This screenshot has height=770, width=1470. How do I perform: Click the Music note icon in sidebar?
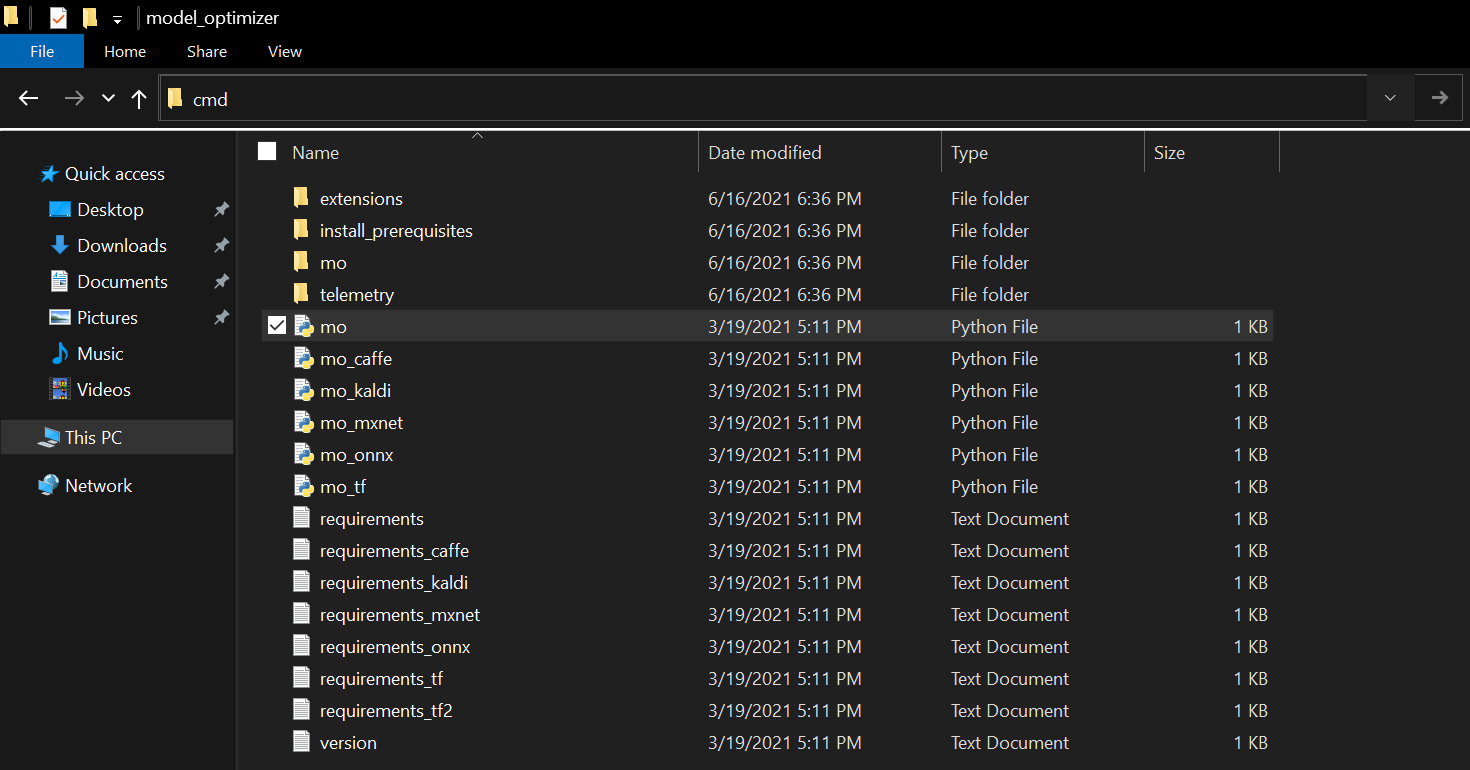60,353
